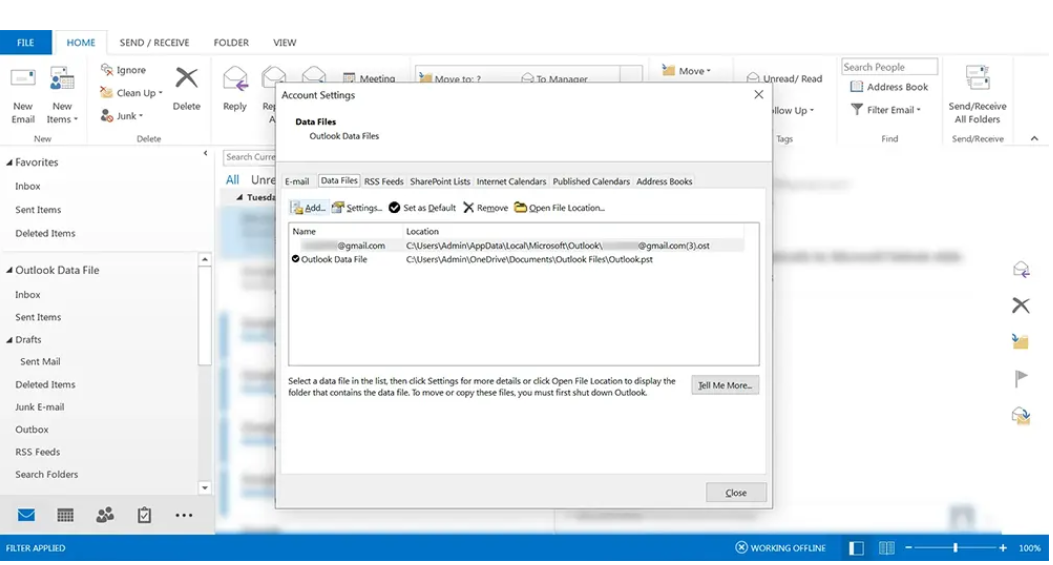Switch to Normal view in status bar
This screenshot has width=1053, height=565.
click(x=856, y=548)
